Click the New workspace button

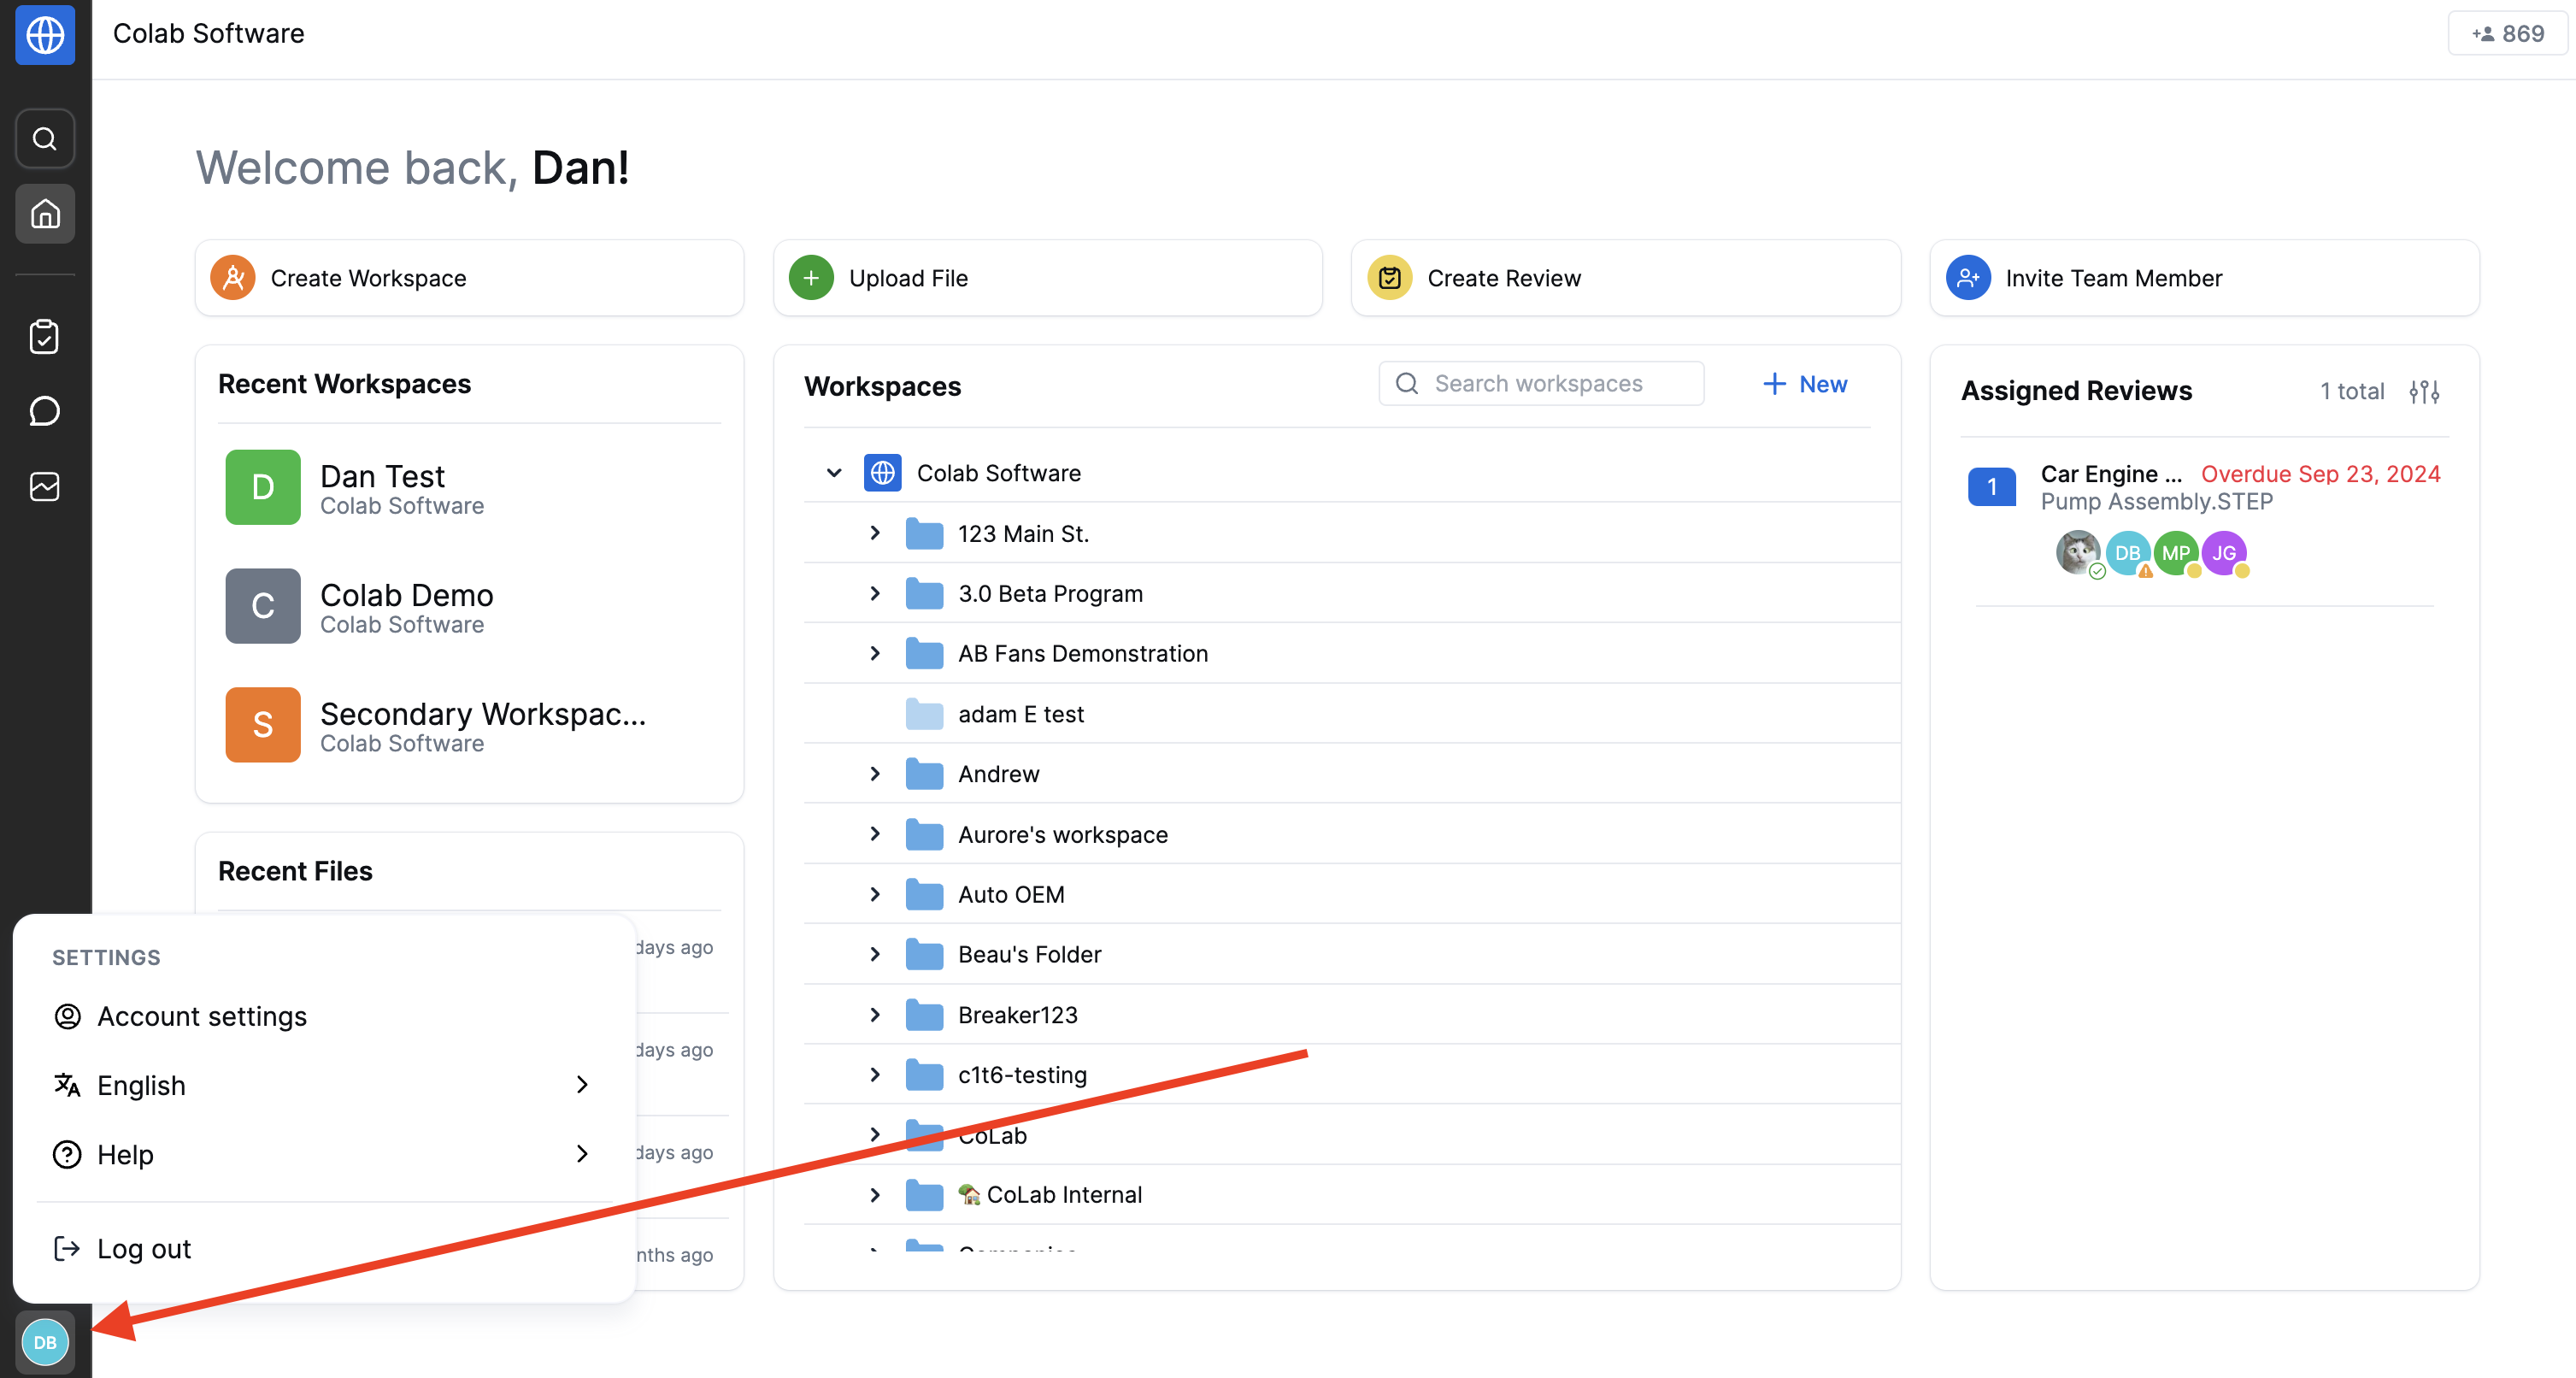click(1805, 384)
